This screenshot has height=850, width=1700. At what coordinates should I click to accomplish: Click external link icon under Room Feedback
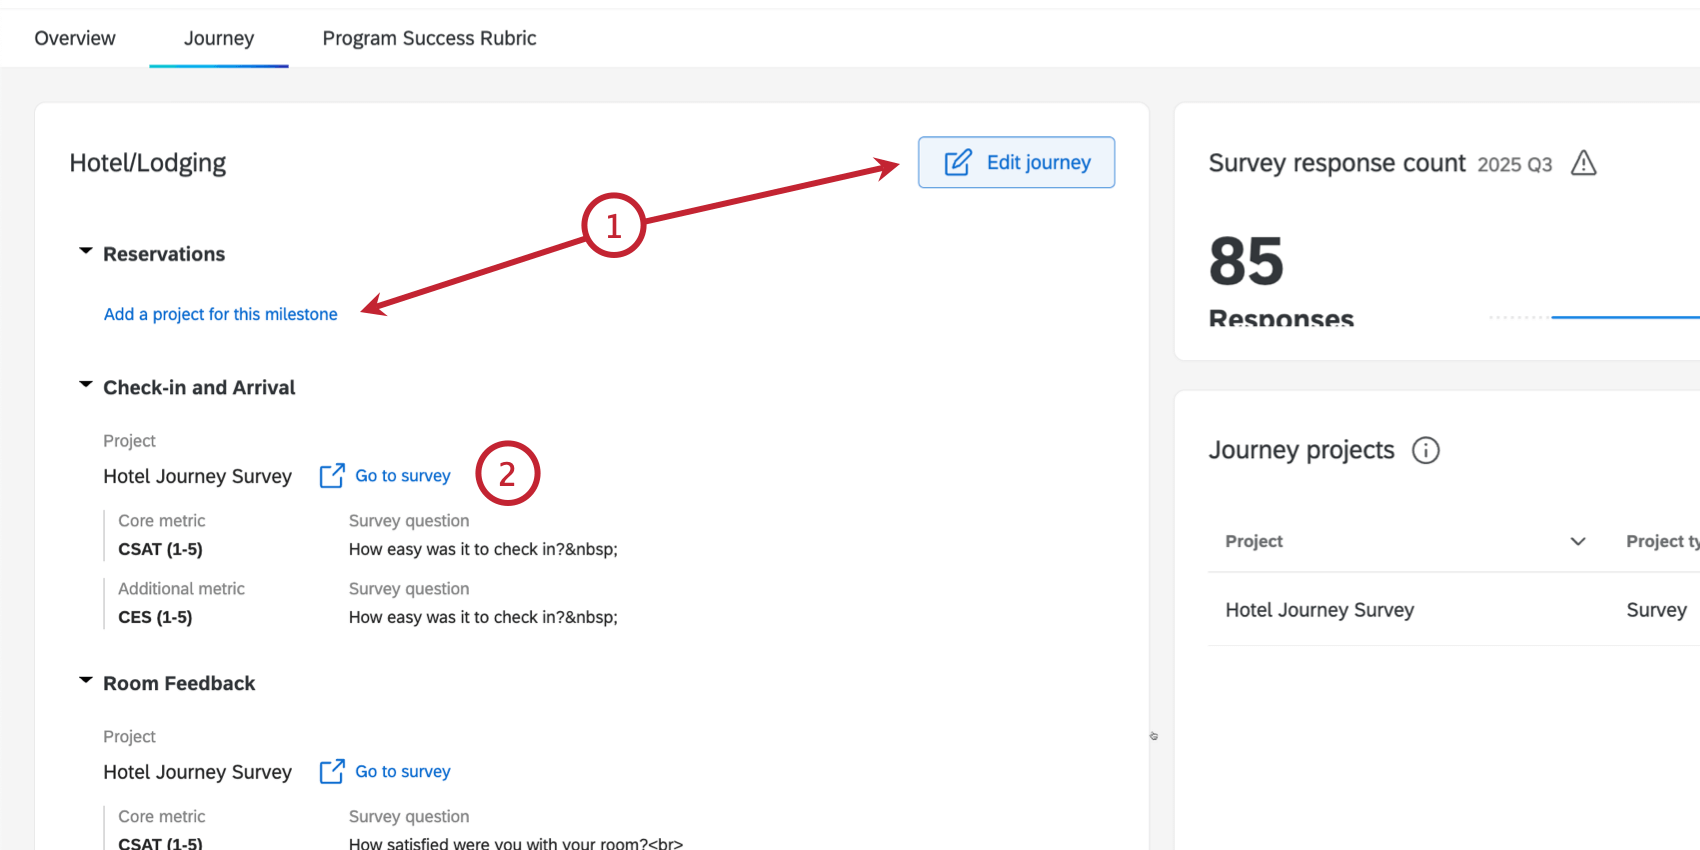[332, 772]
